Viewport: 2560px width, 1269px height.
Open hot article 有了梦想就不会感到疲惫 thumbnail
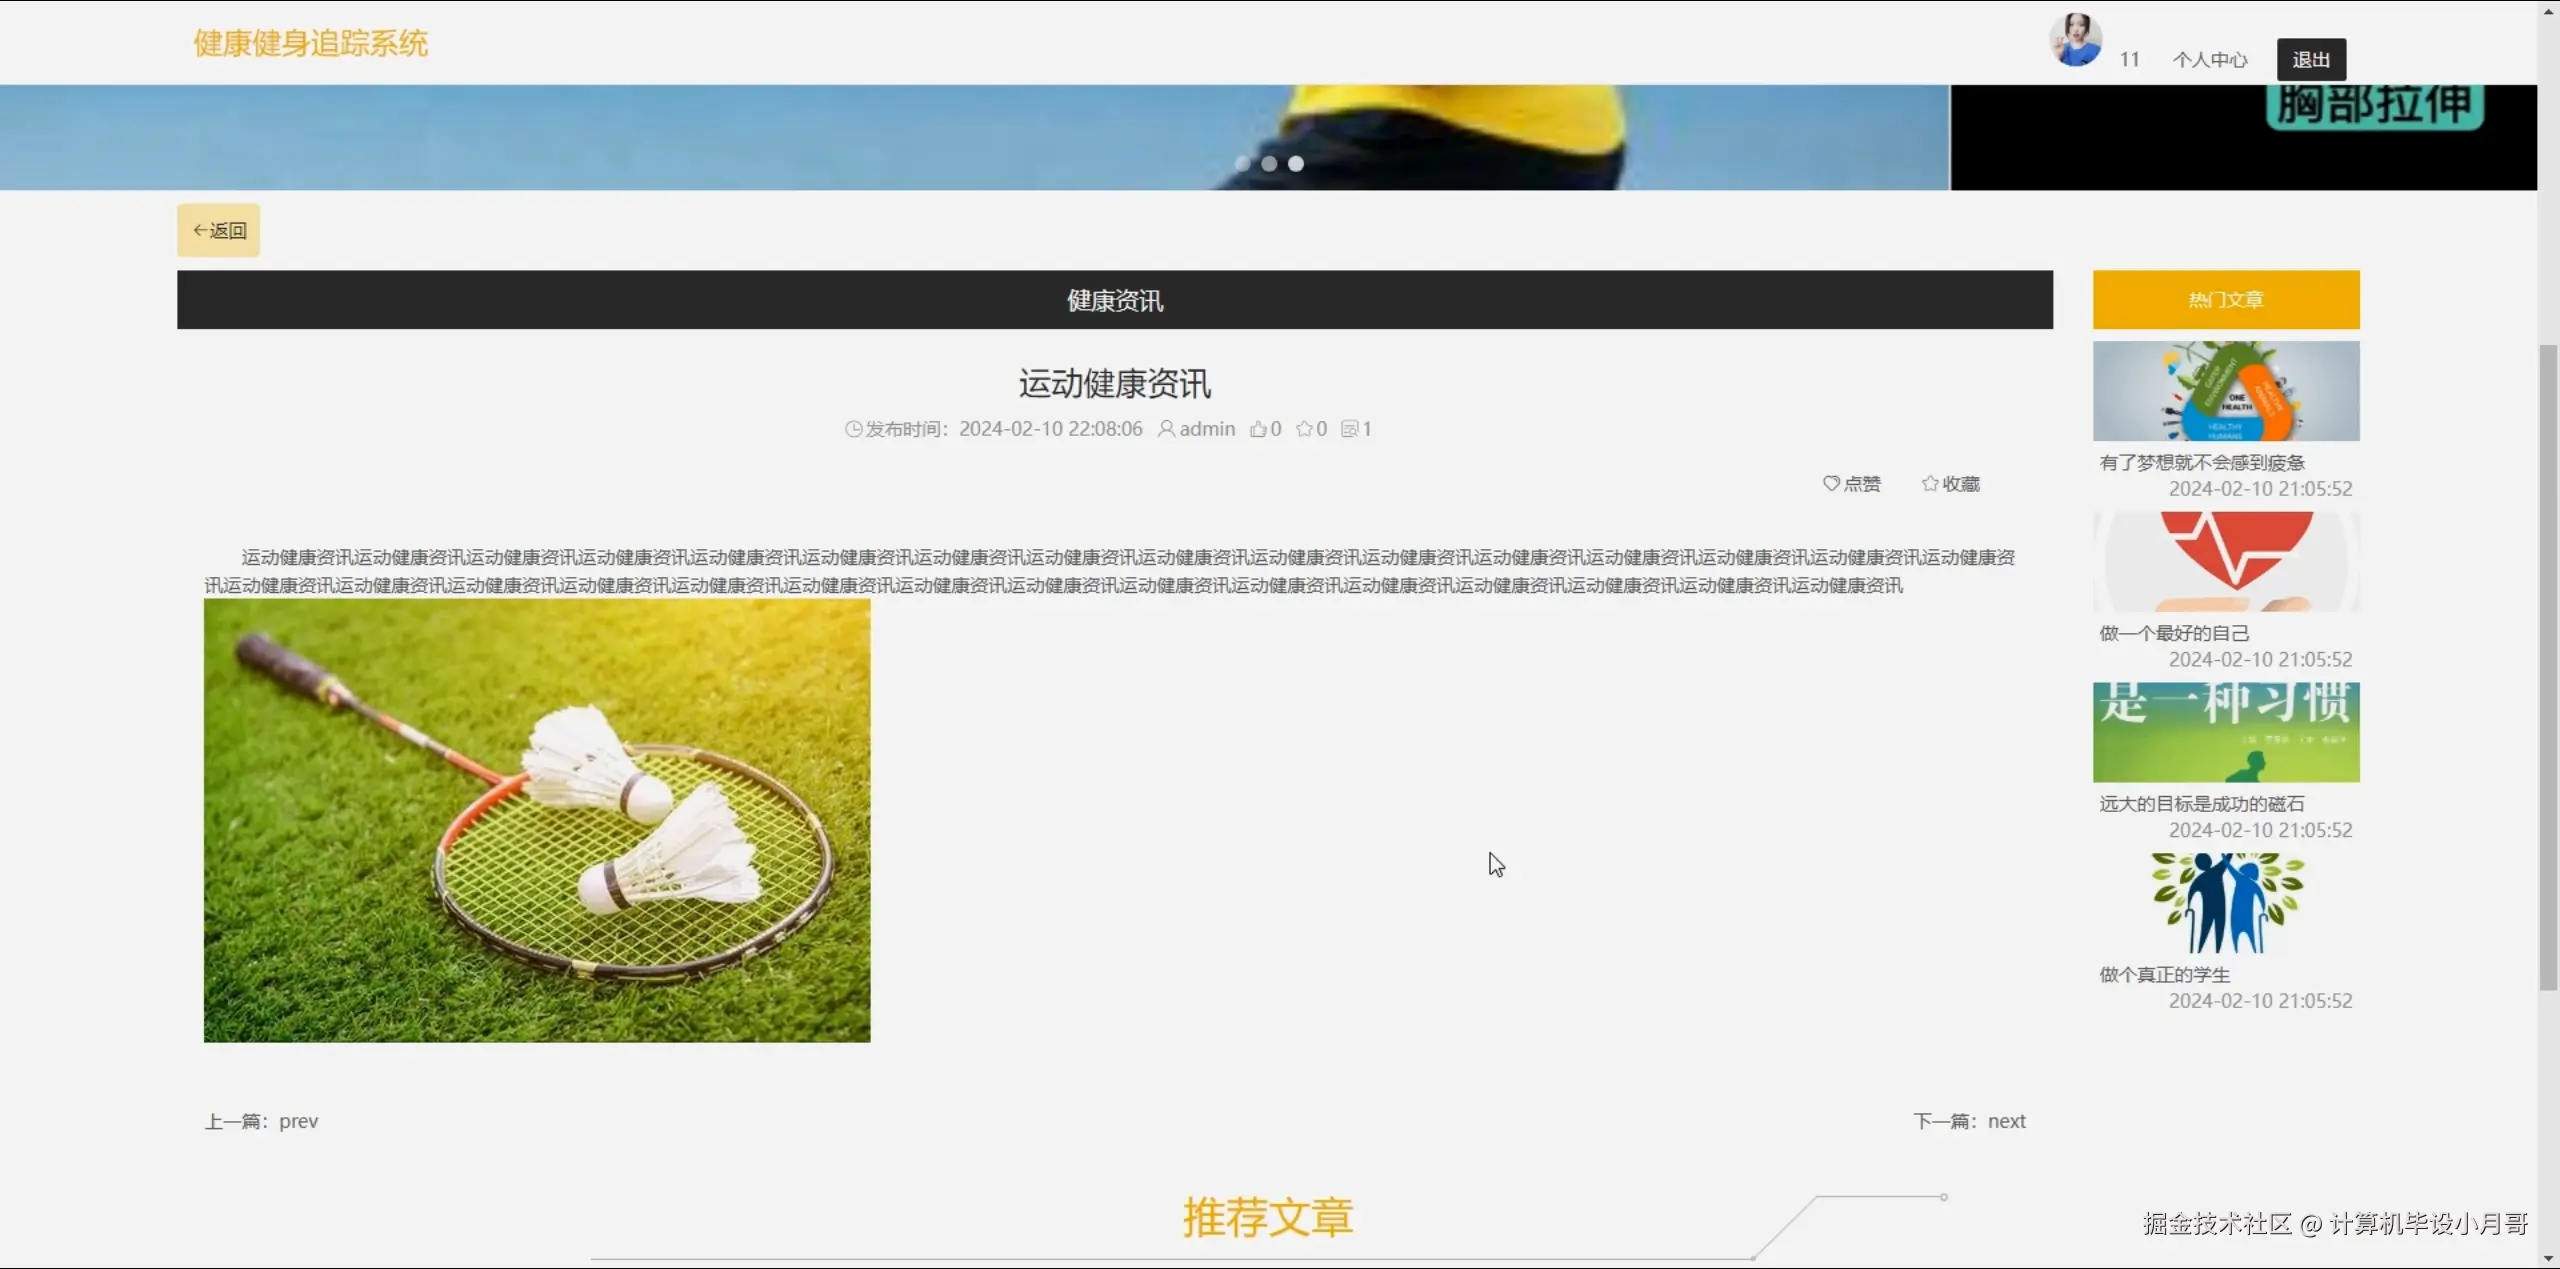2226,391
